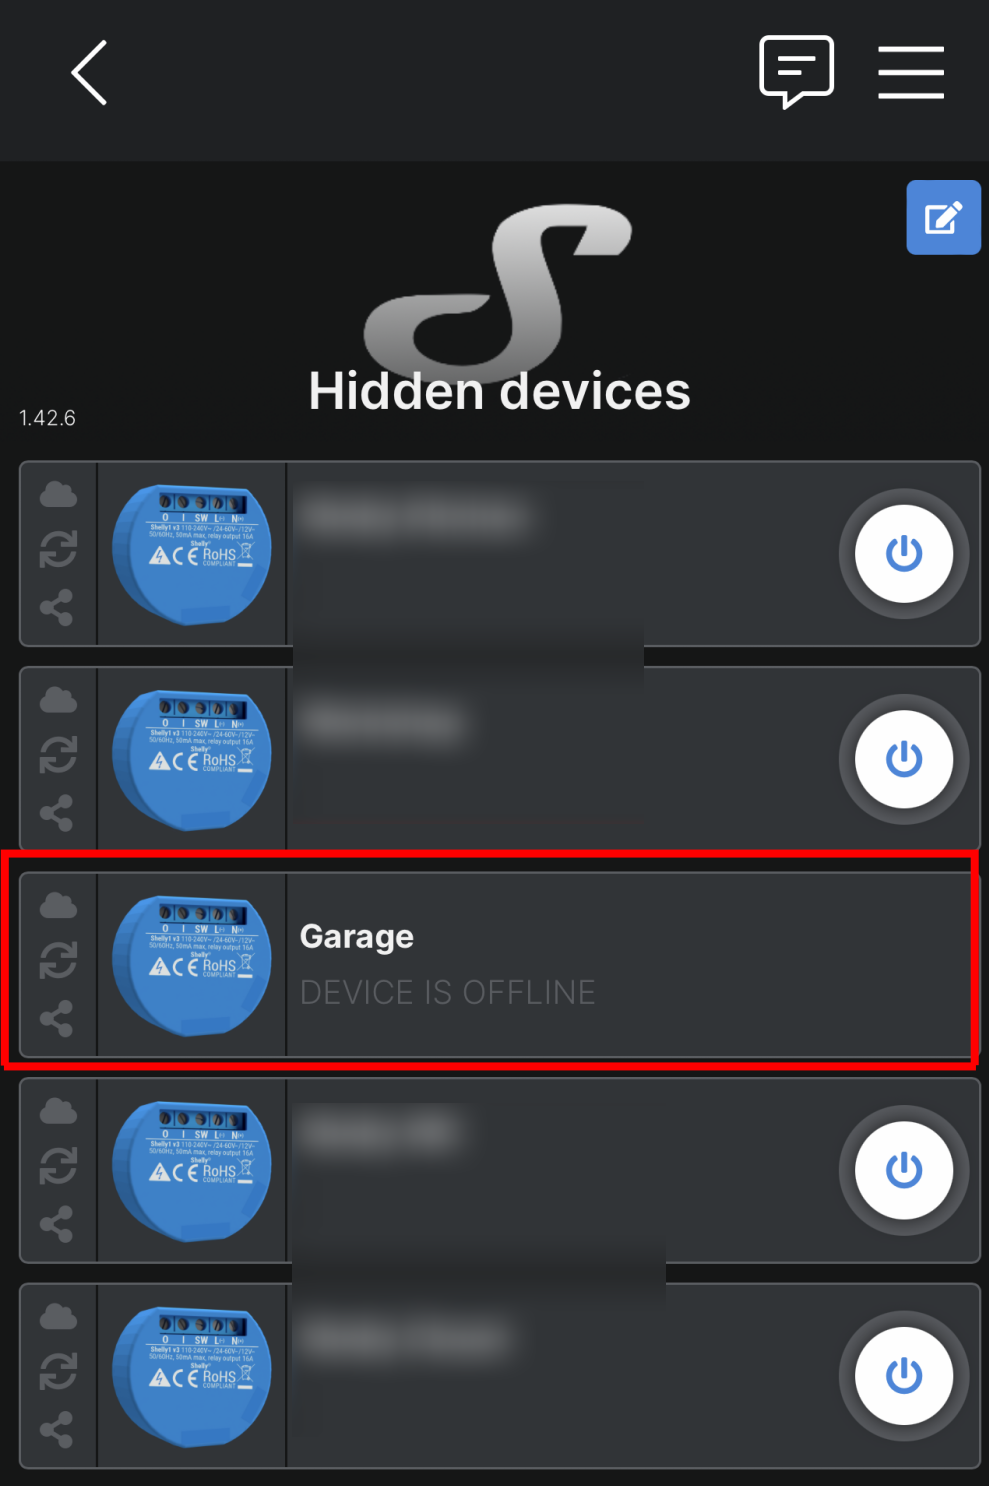Toggle power on the second device
989x1486 pixels.
pyautogui.click(x=904, y=759)
